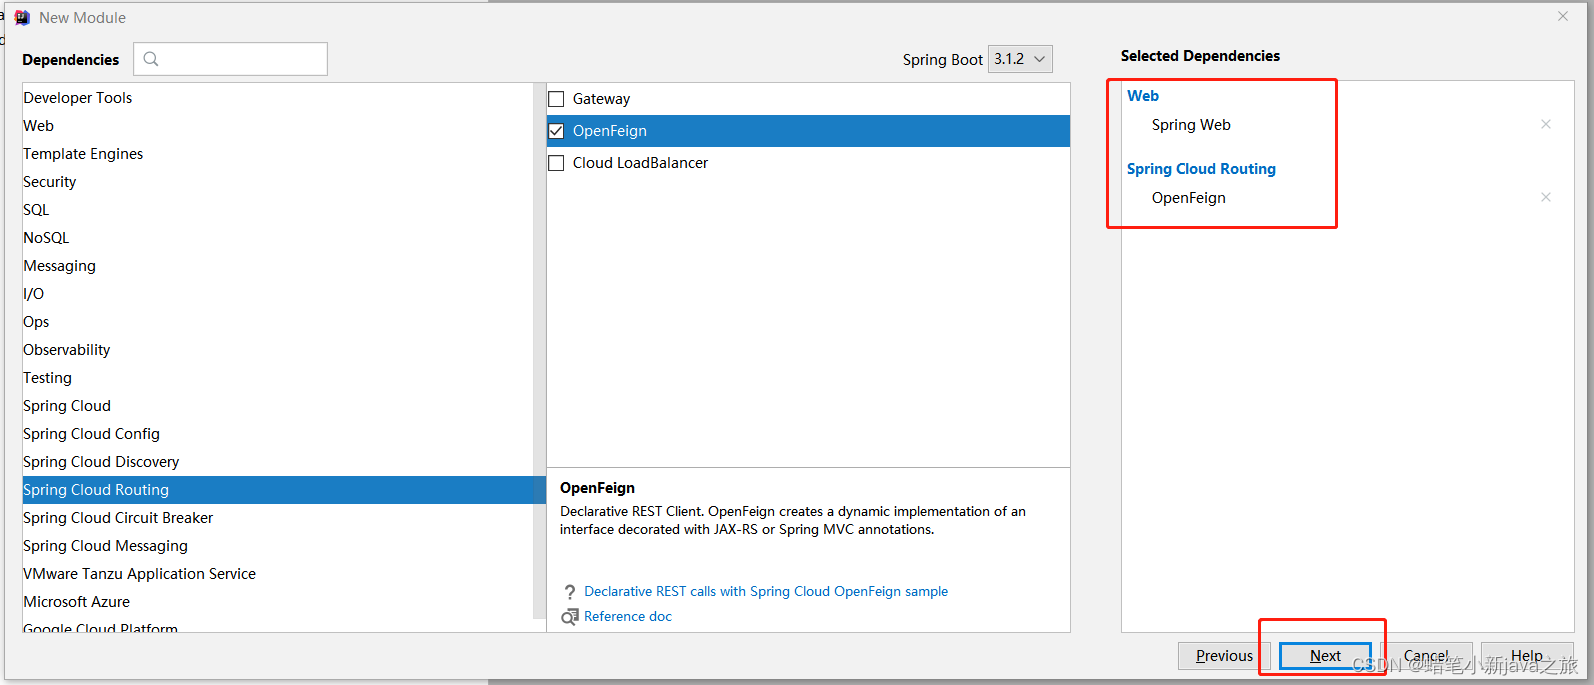This screenshot has width=1594, height=685.
Task: Select the Gateway dependency row label
Action: (x=601, y=99)
